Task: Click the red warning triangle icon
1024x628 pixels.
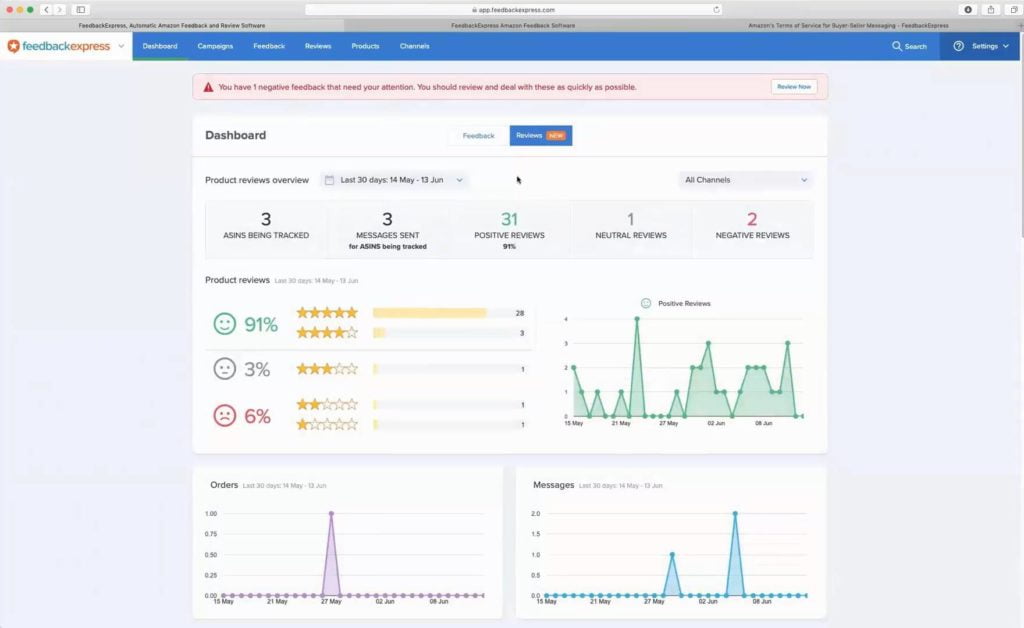Action: point(208,87)
